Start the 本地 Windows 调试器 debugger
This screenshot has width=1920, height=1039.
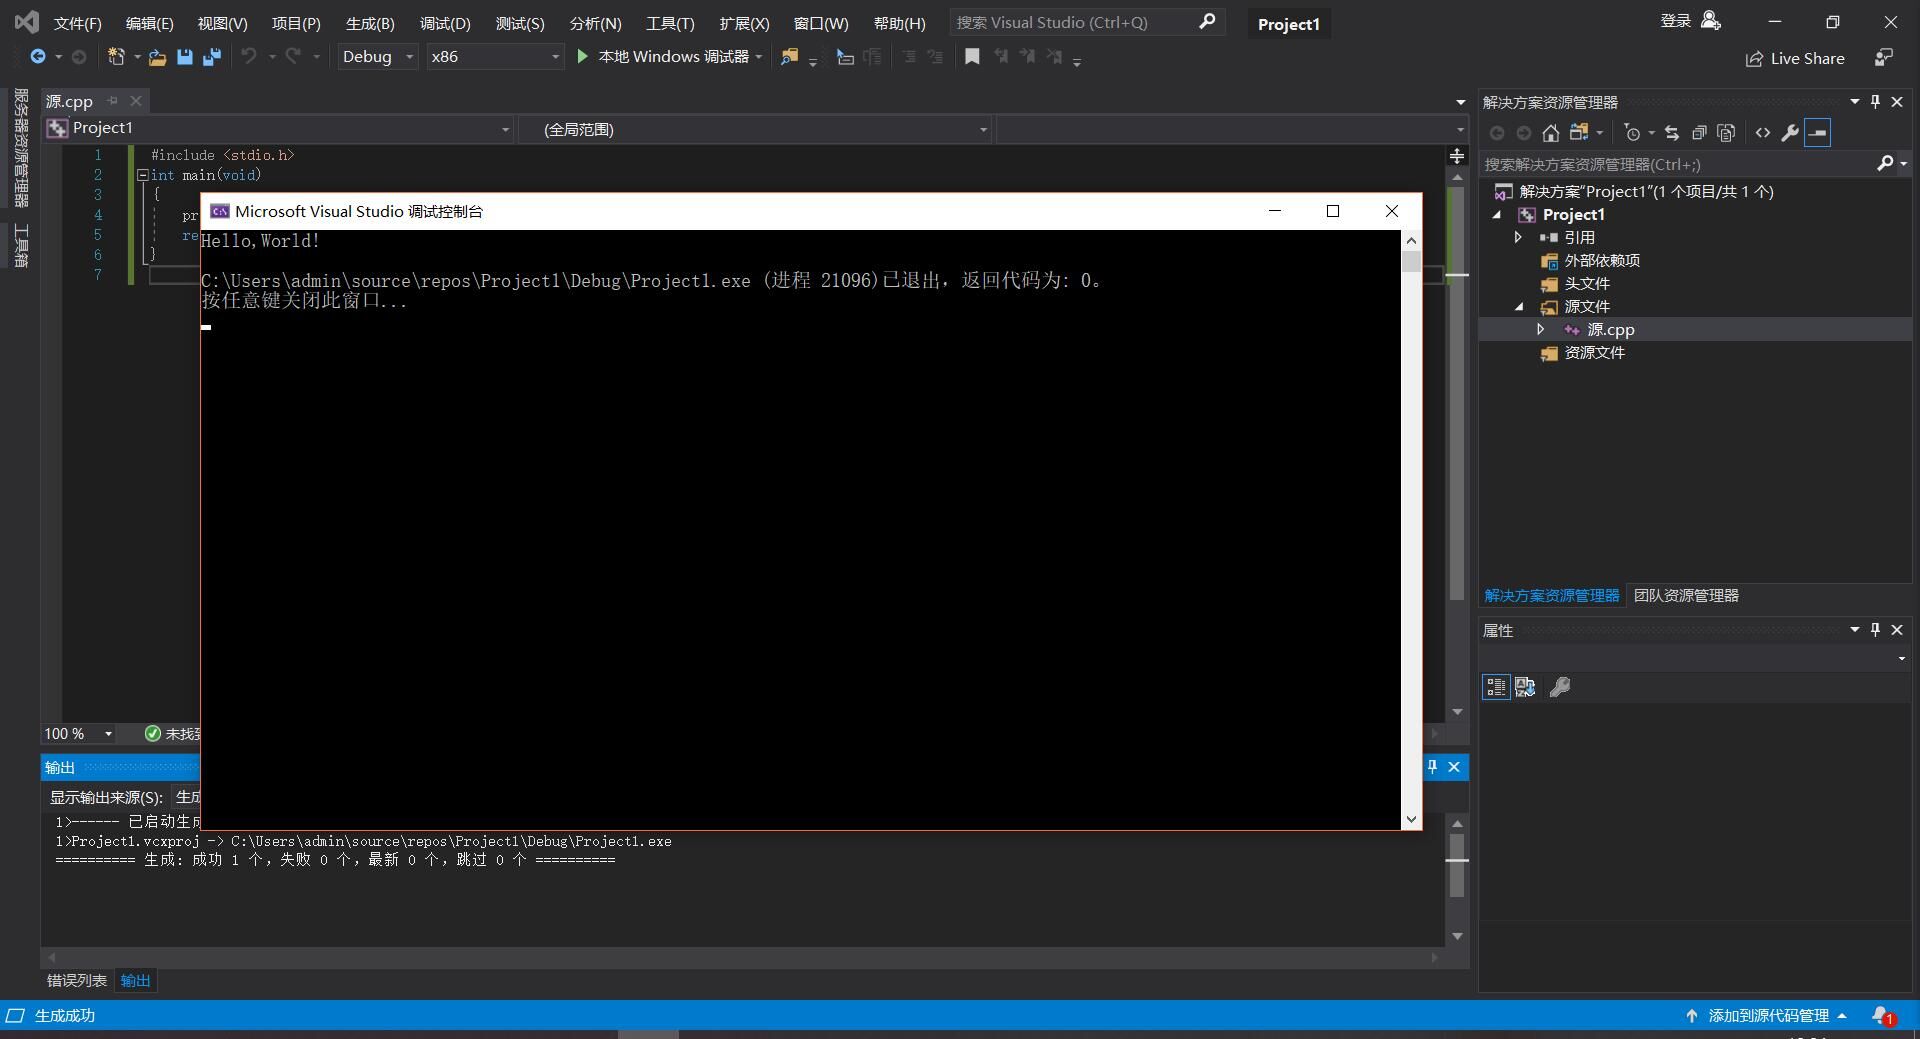pyautogui.click(x=664, y=57)
